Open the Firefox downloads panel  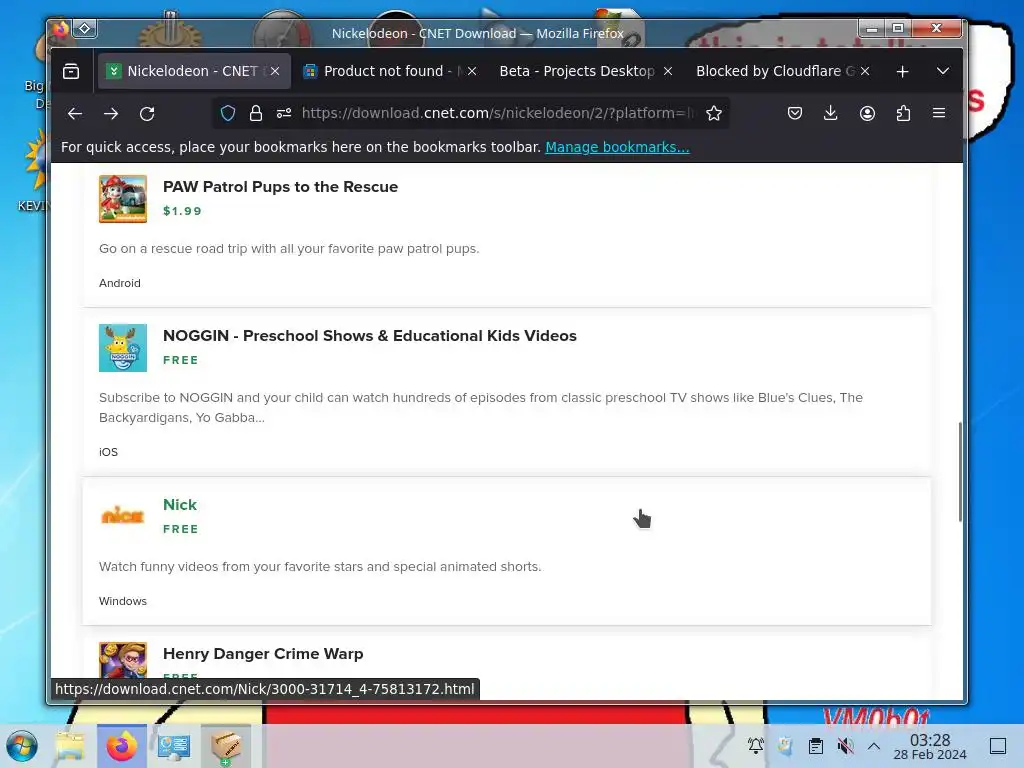click(831, 114)
